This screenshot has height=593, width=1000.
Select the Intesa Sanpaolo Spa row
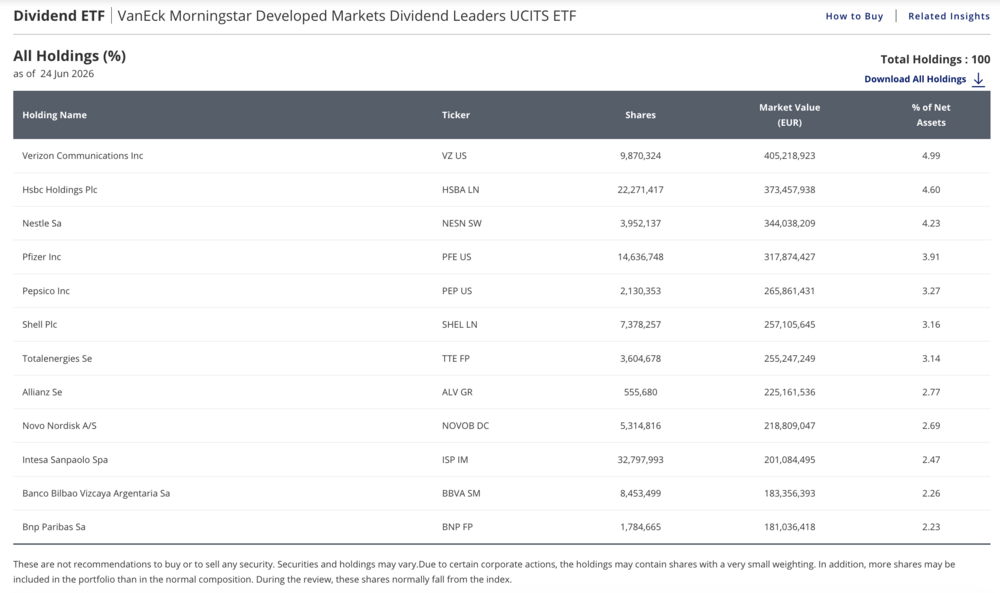501,460
